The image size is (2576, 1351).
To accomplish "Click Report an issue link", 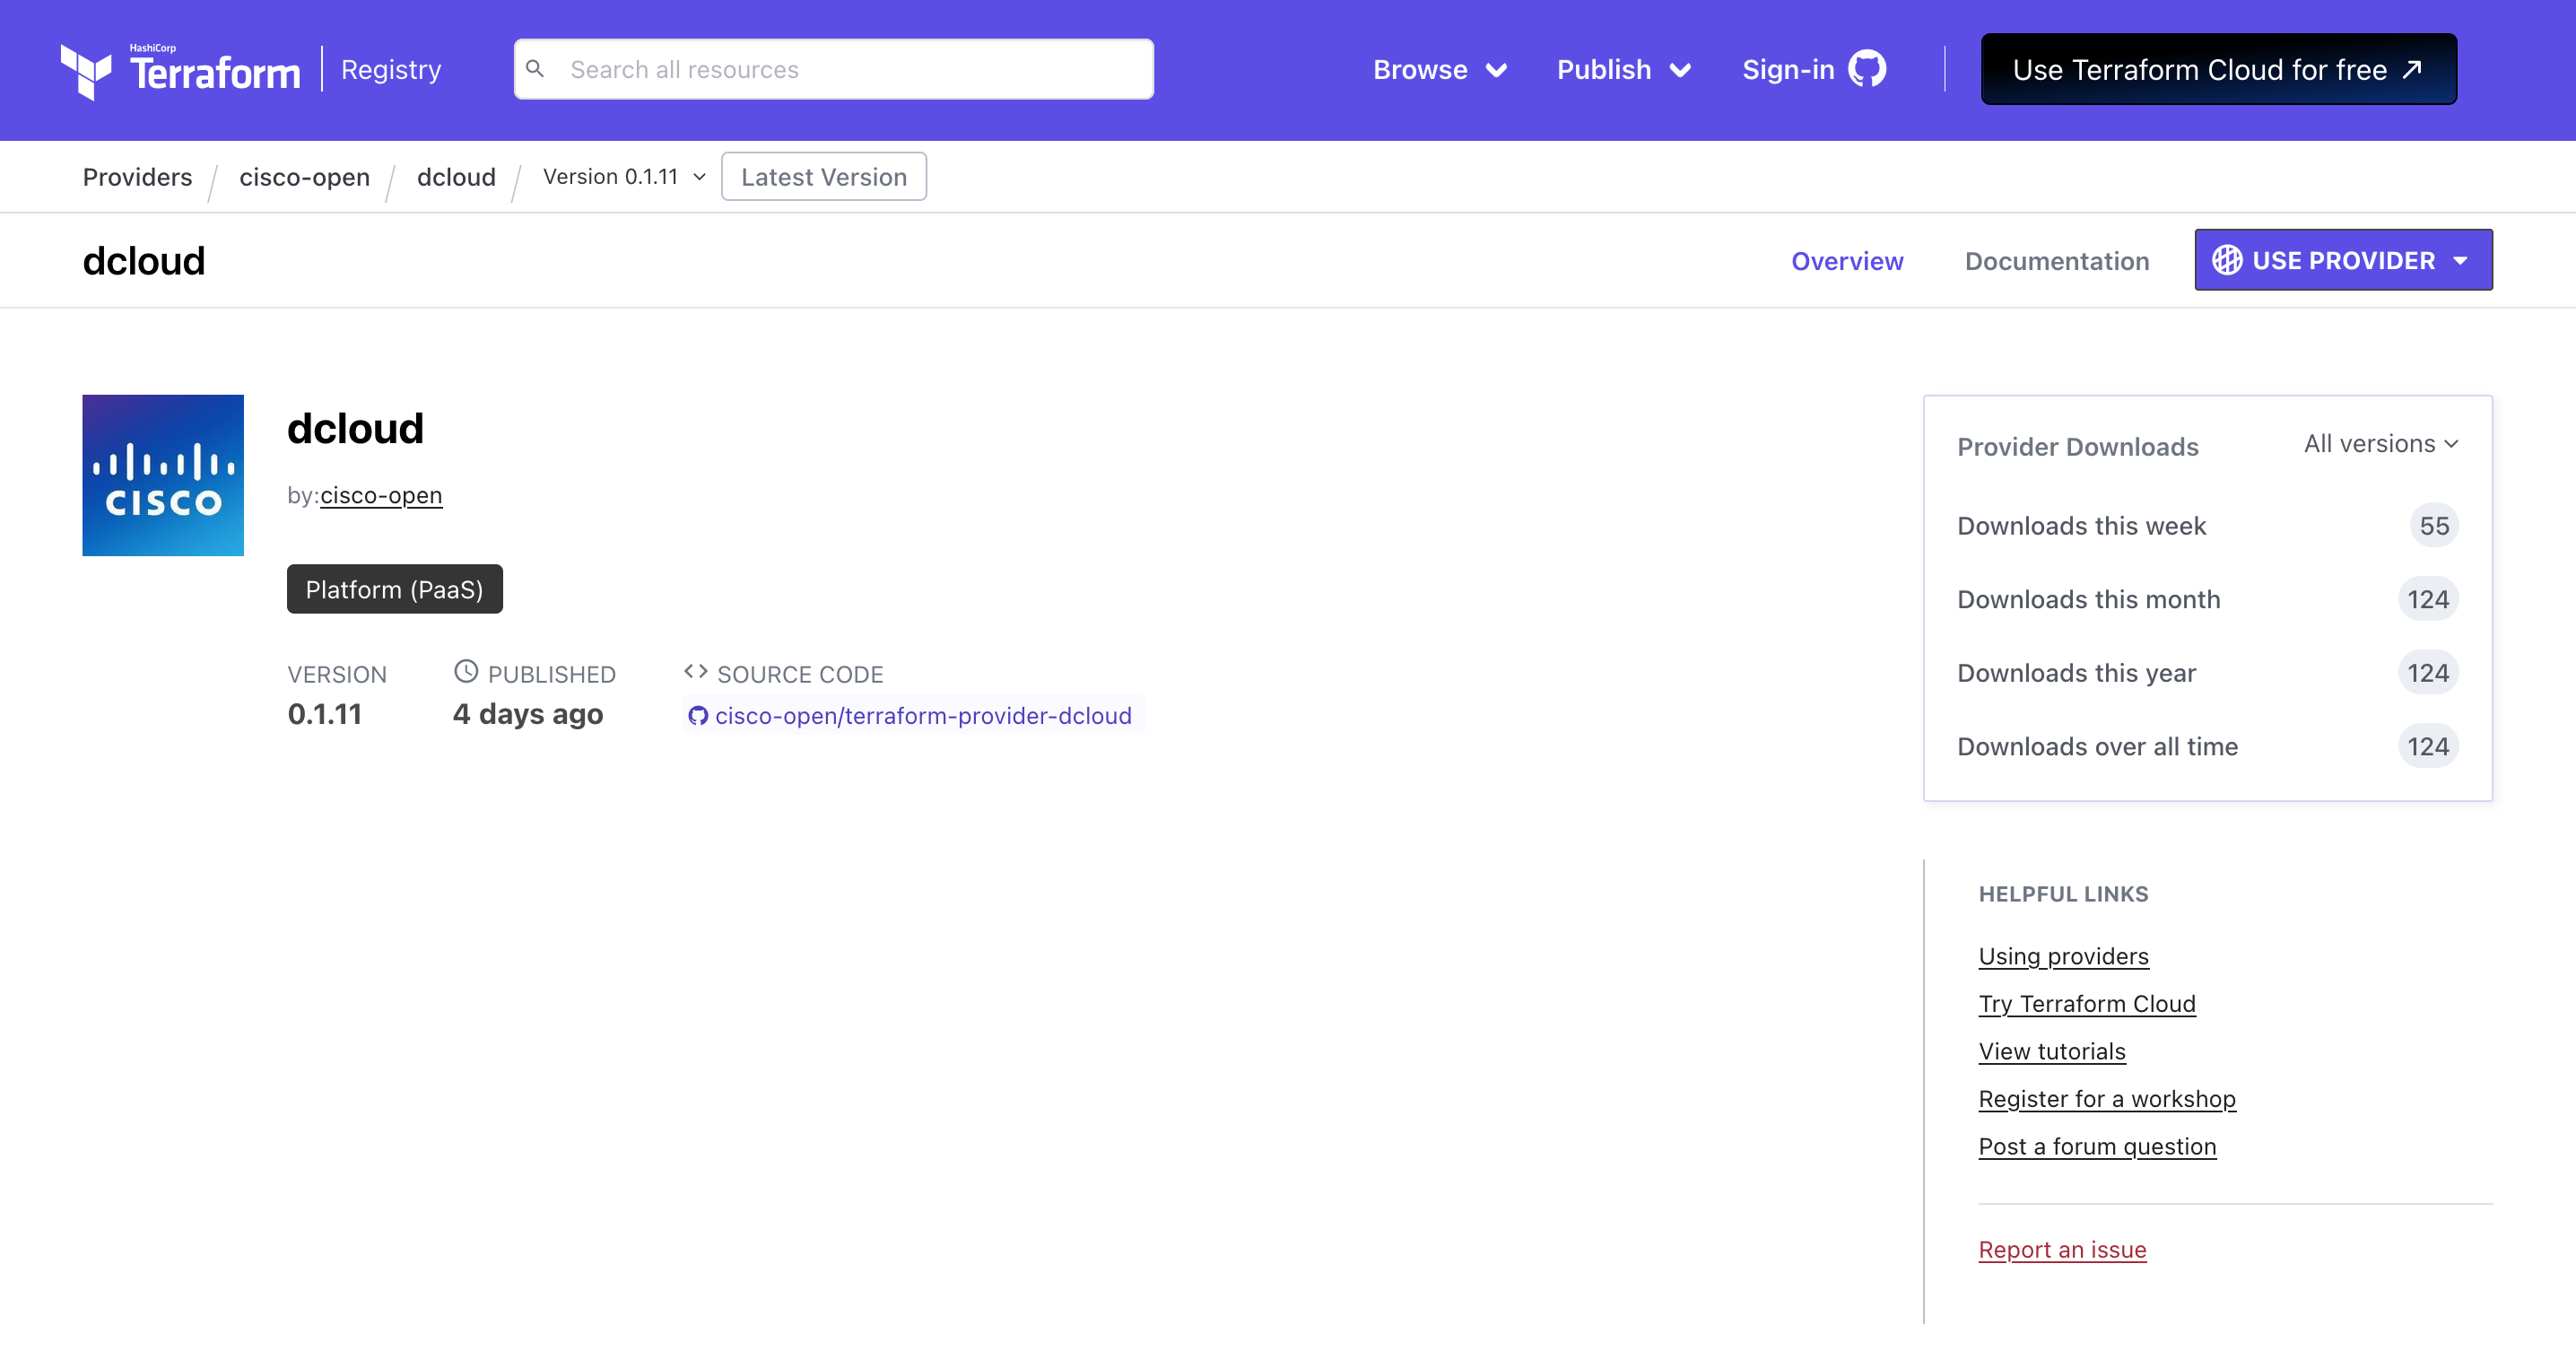I will [x=2062, y=1250].
